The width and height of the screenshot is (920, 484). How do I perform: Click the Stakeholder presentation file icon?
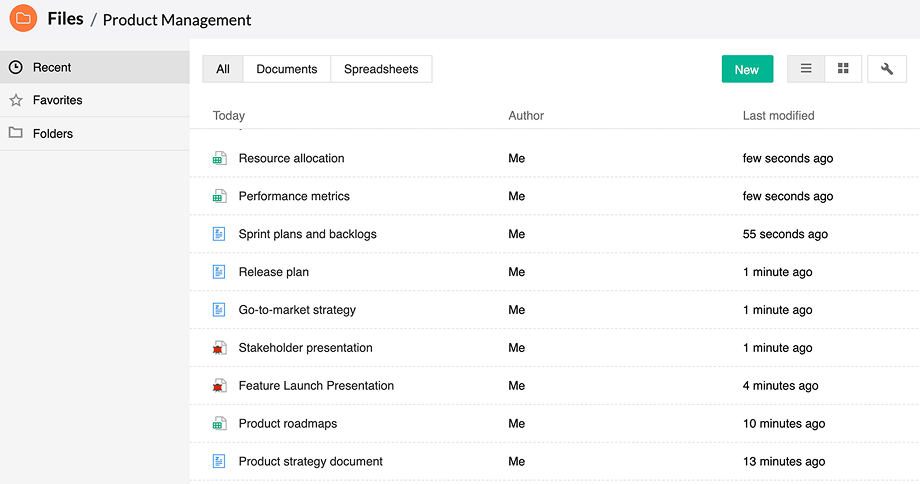coord(219,348)
